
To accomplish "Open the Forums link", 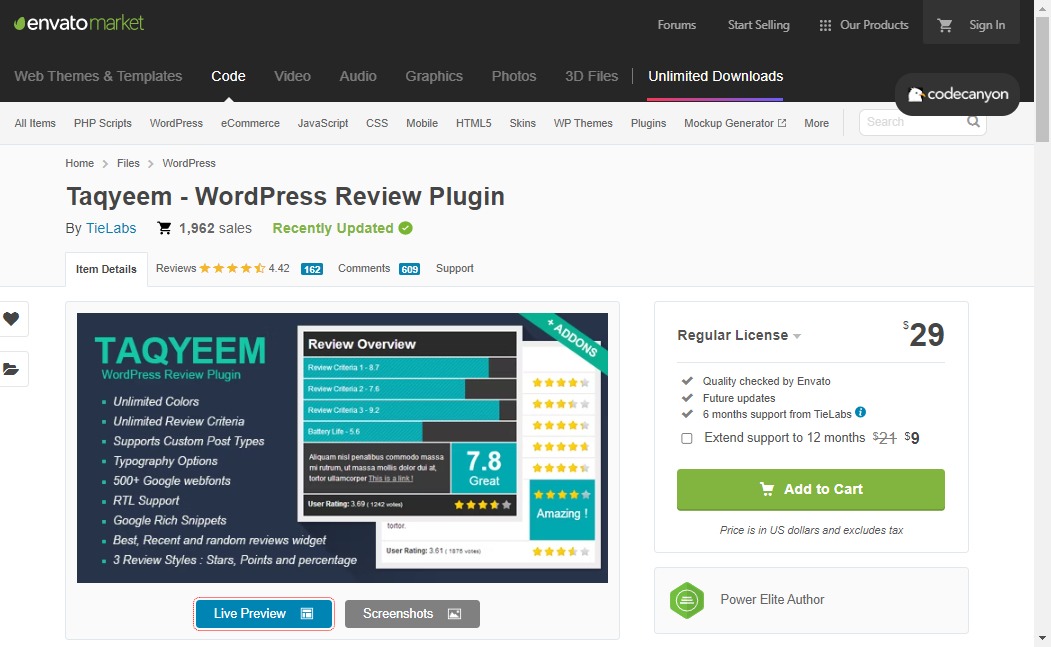I will (x=676, y=25).
